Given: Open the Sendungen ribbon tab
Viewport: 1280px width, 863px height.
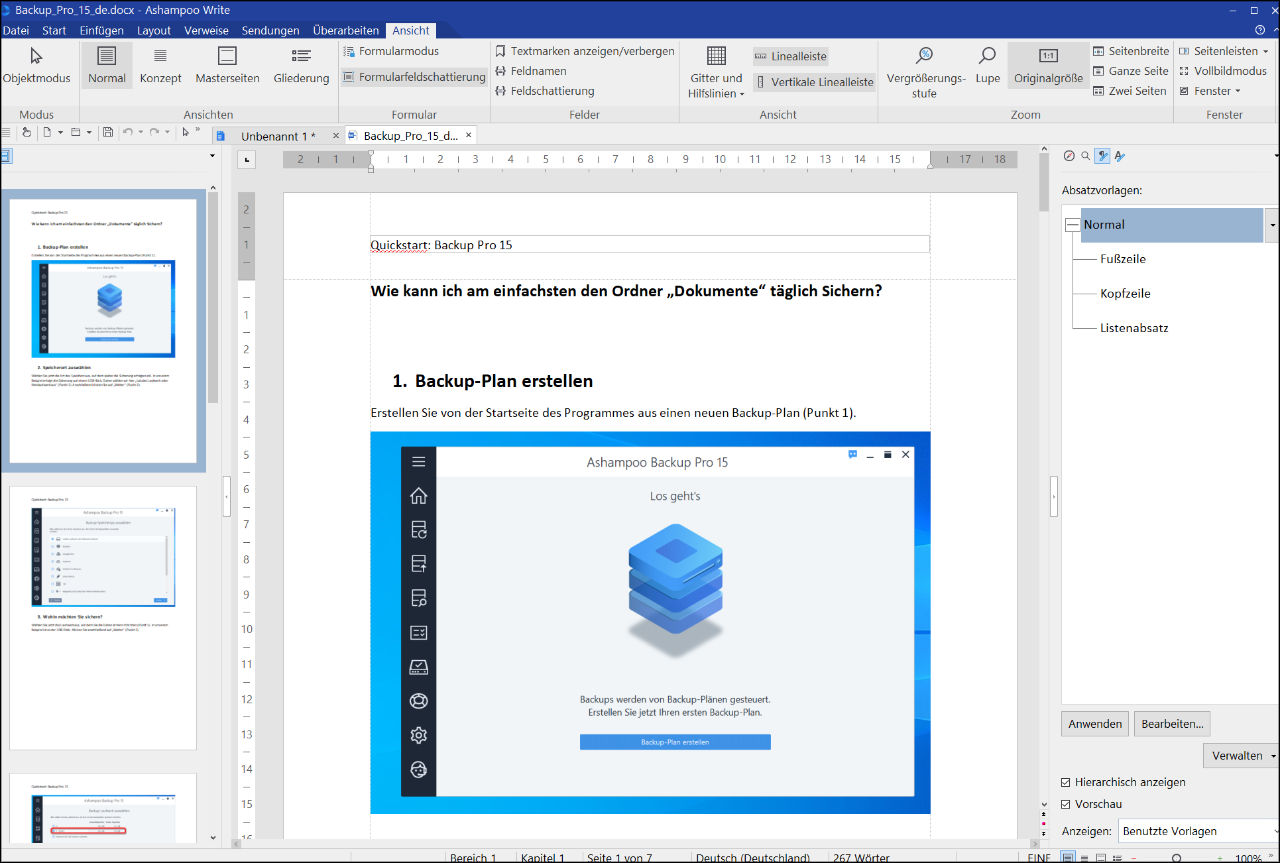Looking at the screenshot, I should 270,31.
